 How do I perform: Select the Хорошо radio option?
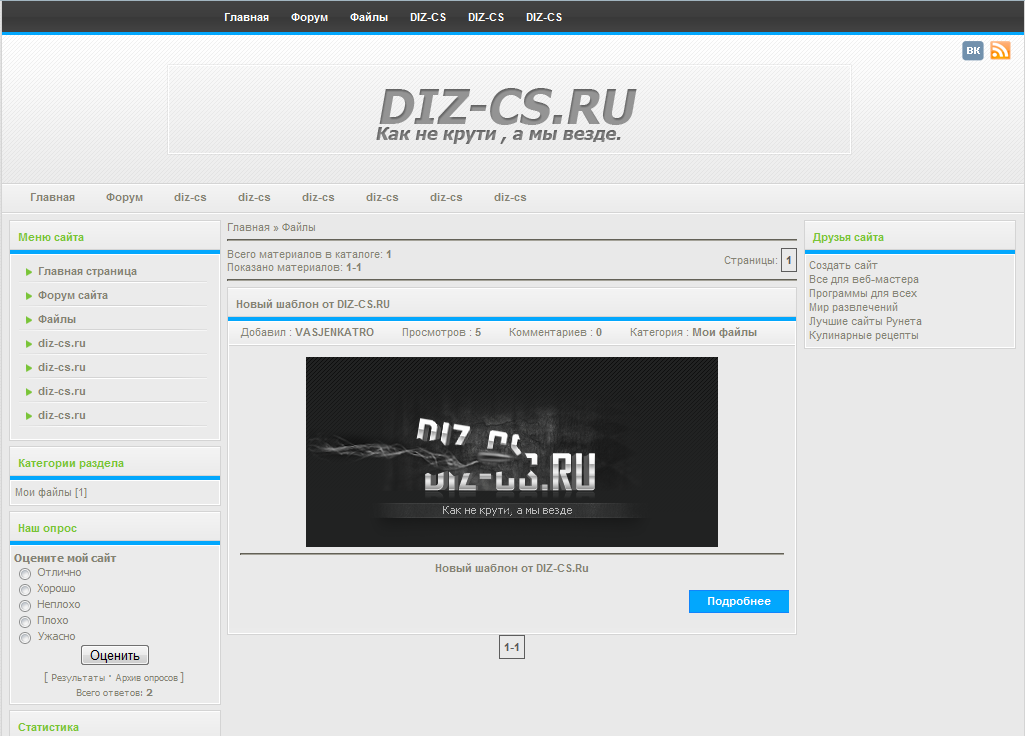[25, 590]
